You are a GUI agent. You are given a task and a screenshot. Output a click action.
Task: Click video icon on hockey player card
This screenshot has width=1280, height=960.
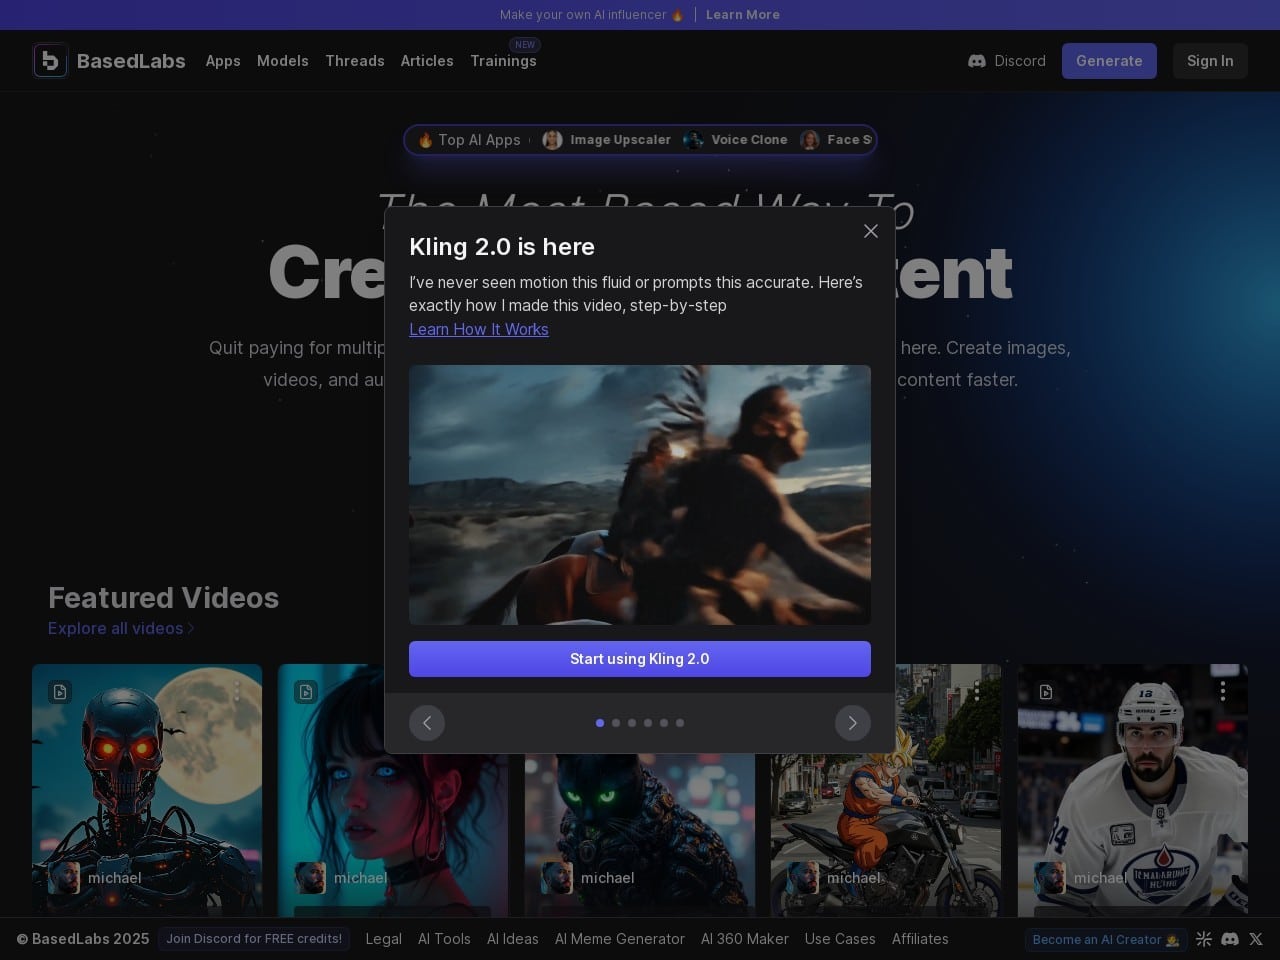coord(1046,692)
